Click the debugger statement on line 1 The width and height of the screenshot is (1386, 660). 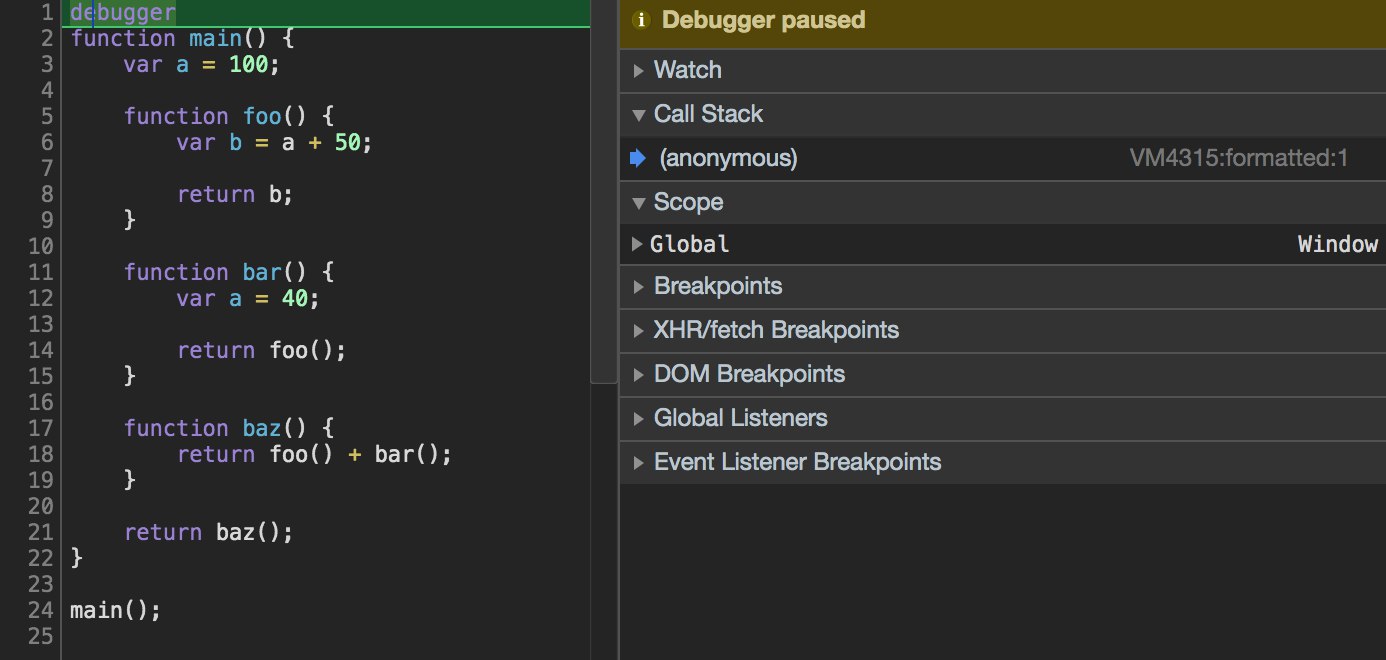coord(123,13)
